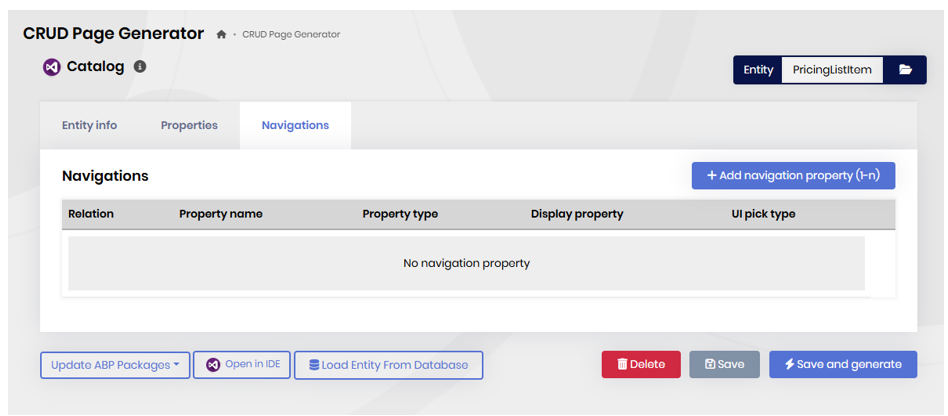Image resolution: width=948 pixels, height=416 pixels.
Task: Click the Property name column header
Action: (x=220, y=214)
